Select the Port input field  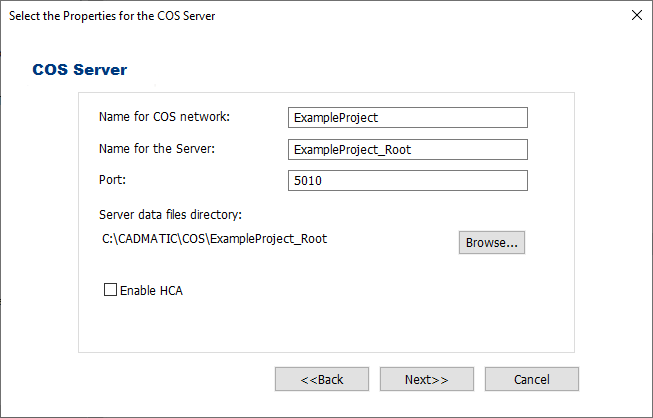[406, 181]
